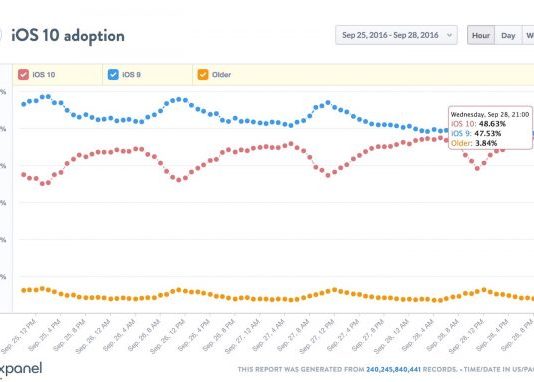Switch to the Day granularity tab
The width and height of the screenshot is (534, 382).
[508, 35]
